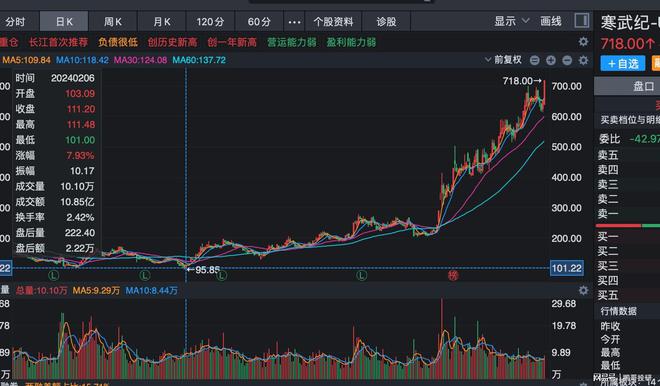
Task: Select the 买五 order row
Action: [x=628, y=295]
